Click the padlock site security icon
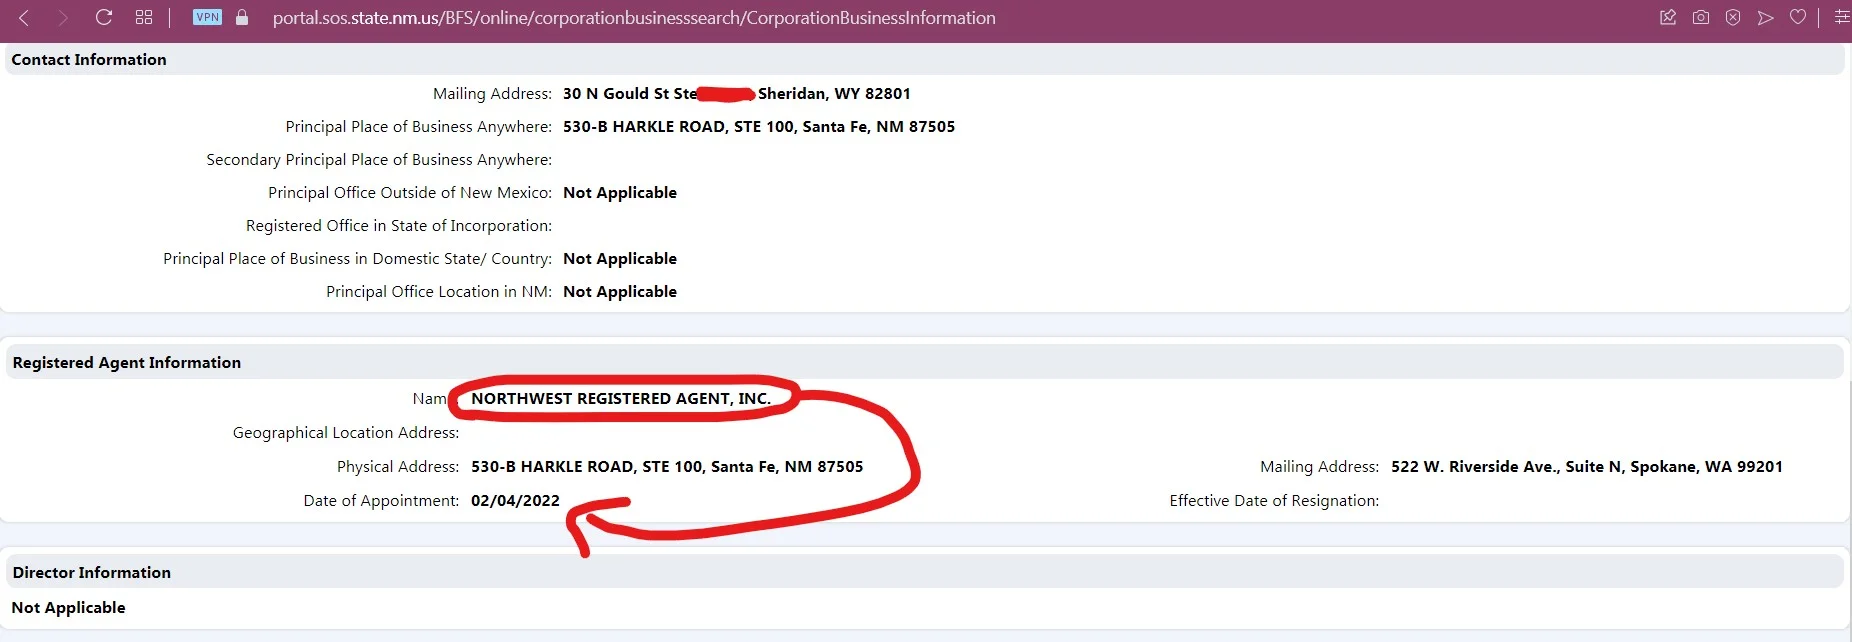 click(242, 18)
